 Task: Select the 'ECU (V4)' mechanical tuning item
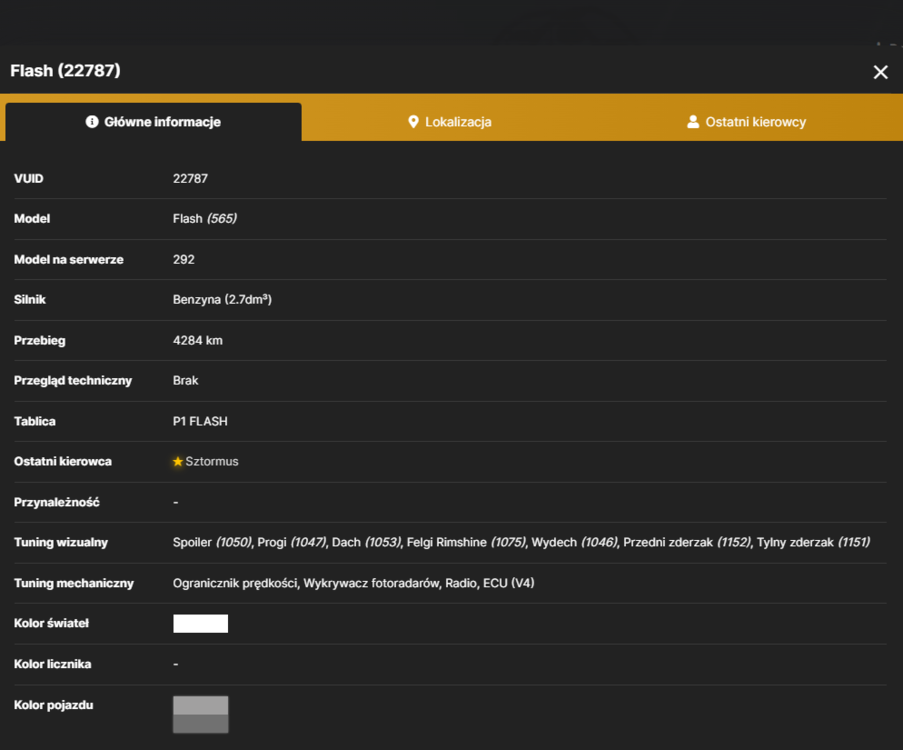tap(509, 584)
